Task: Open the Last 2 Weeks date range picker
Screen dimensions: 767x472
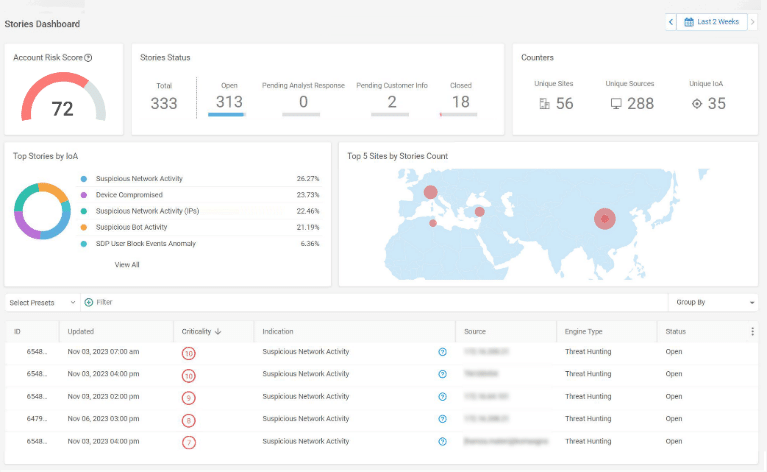Action: (x=712, y=22)
